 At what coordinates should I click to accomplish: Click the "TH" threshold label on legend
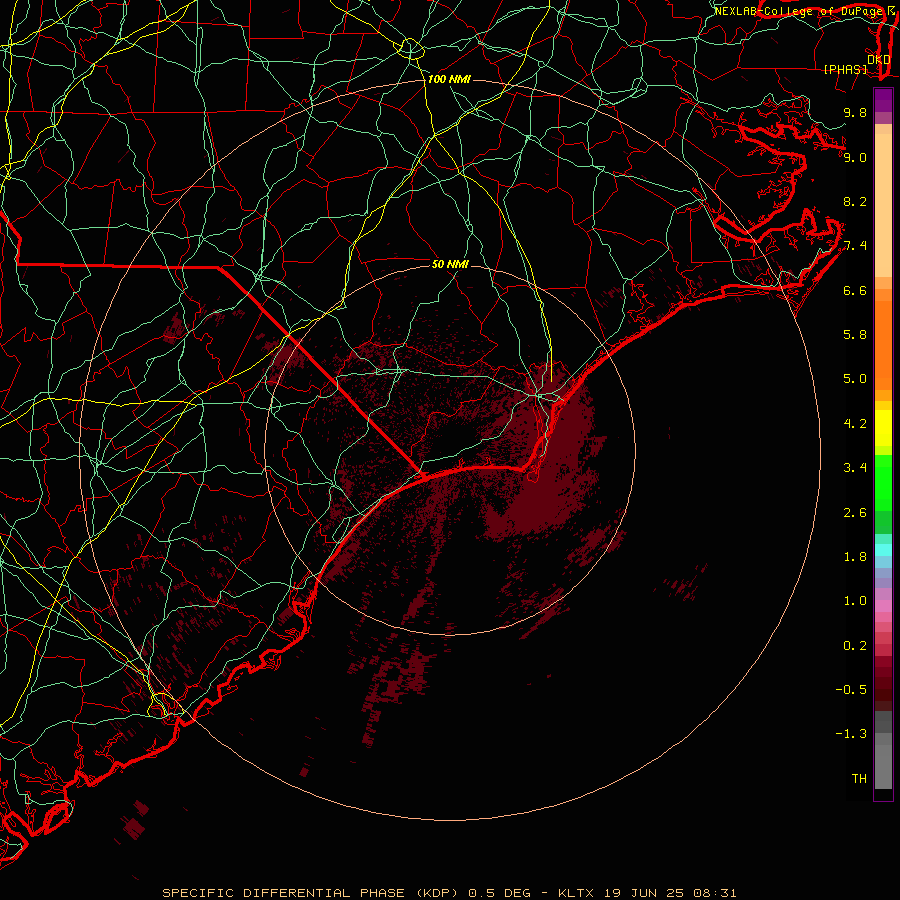tap(859, 779)
